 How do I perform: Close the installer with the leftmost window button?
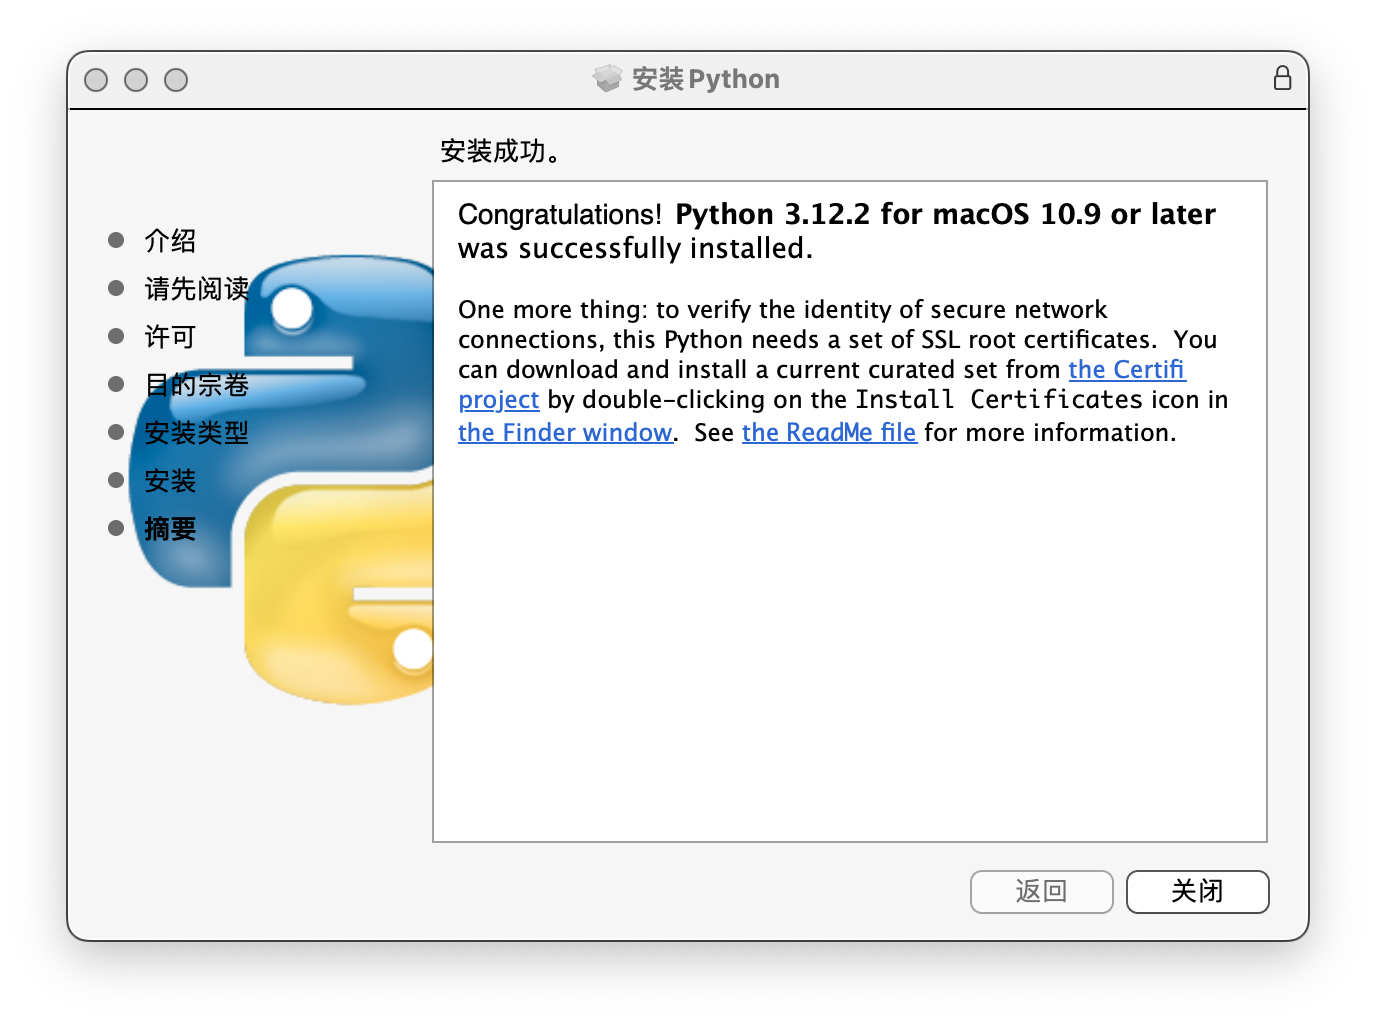point(96,80)
